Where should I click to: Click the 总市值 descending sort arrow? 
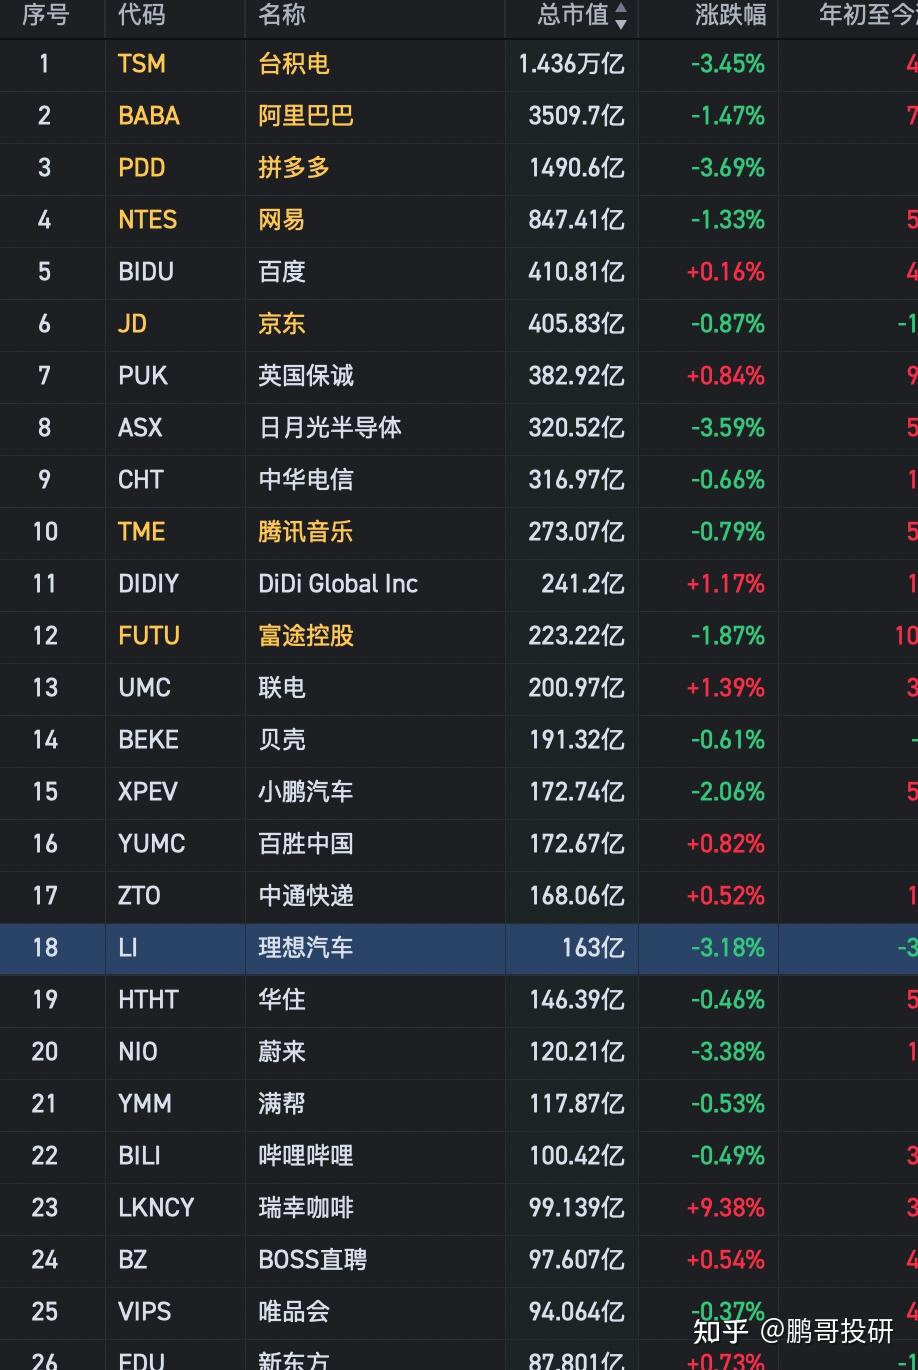click(621, 23)
